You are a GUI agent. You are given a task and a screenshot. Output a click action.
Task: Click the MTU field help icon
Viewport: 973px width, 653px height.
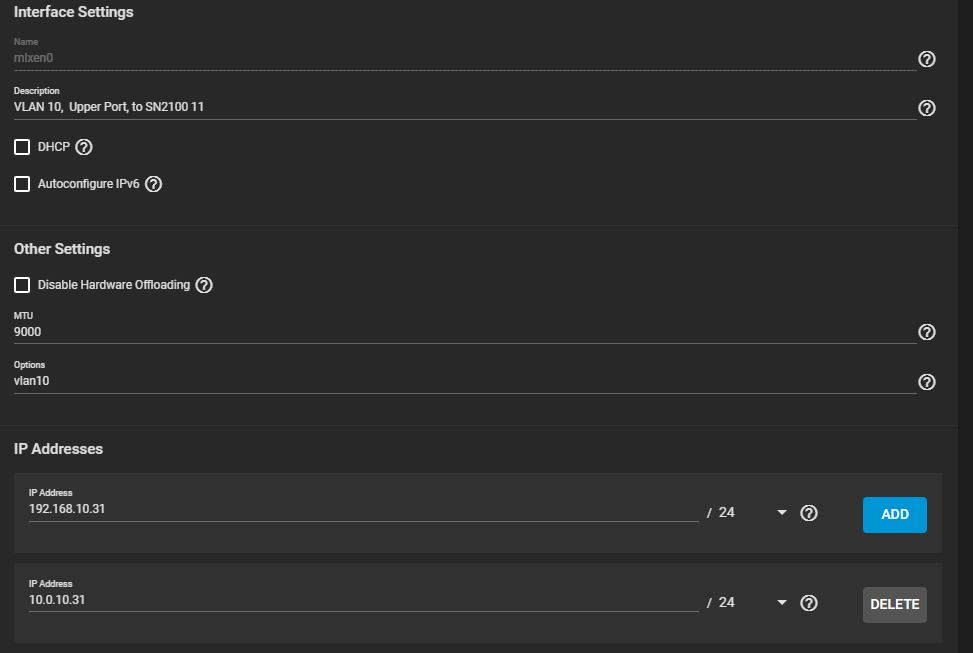click(926, 332)
